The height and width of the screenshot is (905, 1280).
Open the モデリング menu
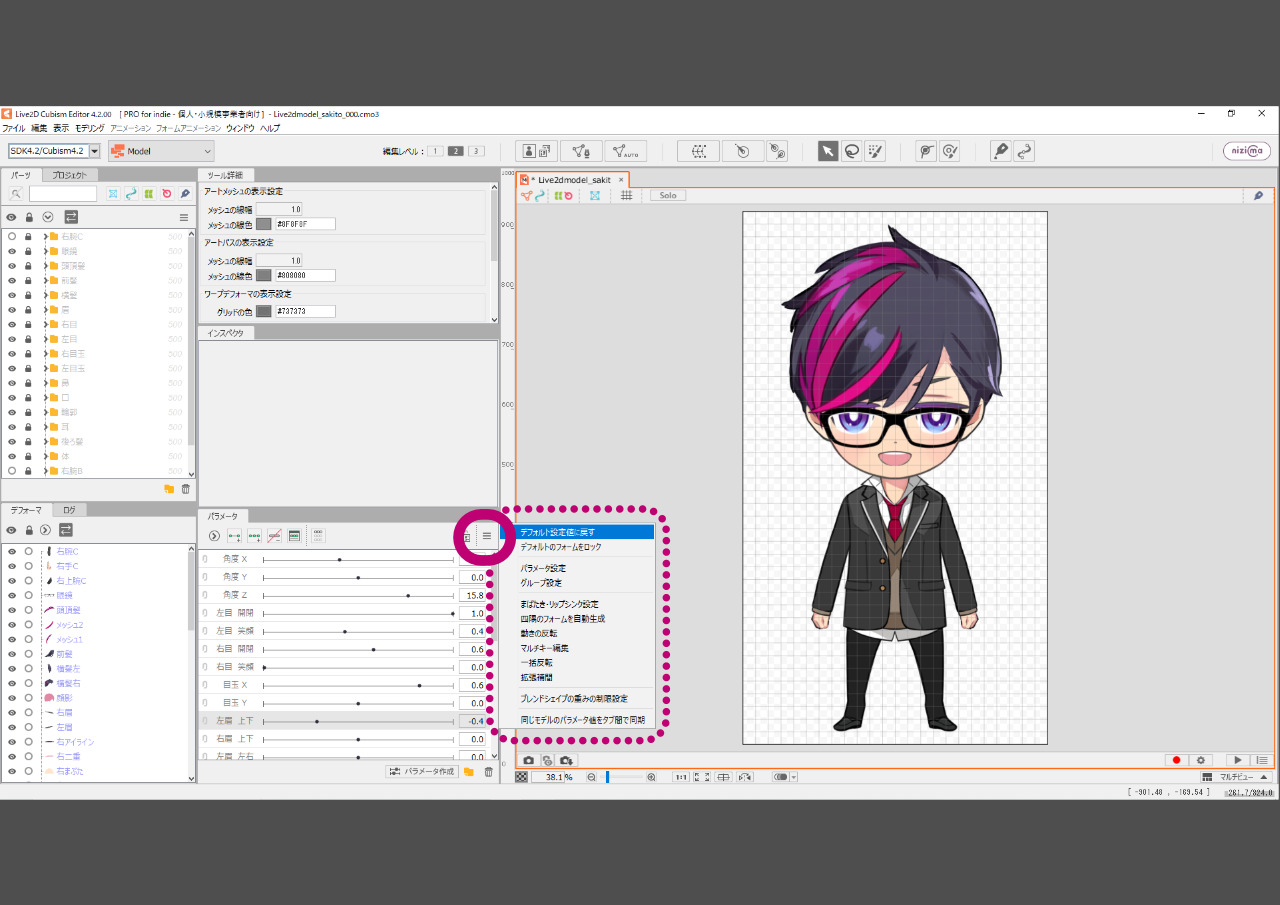[90, 128]
